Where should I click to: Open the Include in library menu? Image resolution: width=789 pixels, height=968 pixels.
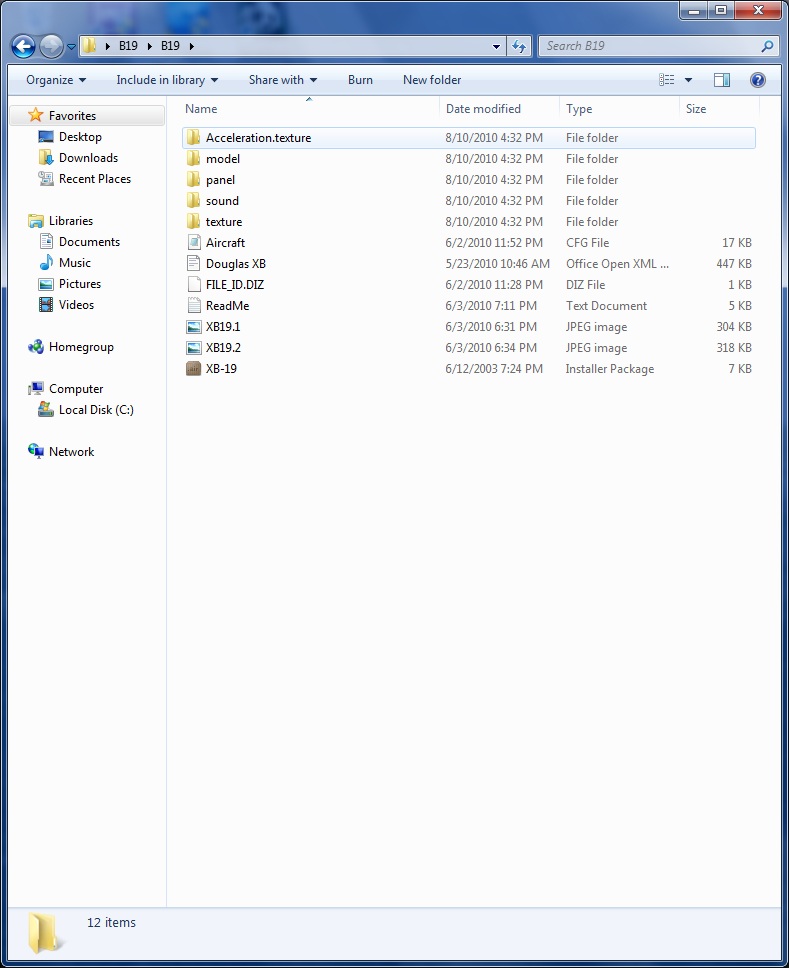click(166, 80)
